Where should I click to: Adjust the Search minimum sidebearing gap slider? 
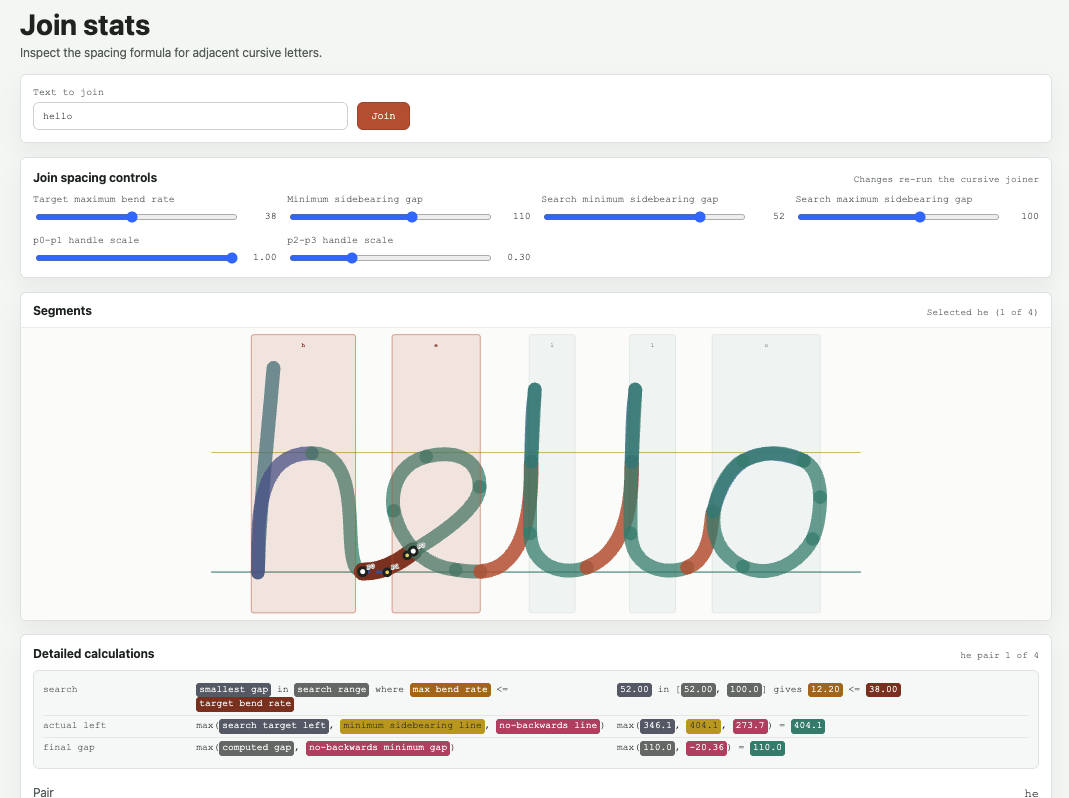click(x=644, y=217)
